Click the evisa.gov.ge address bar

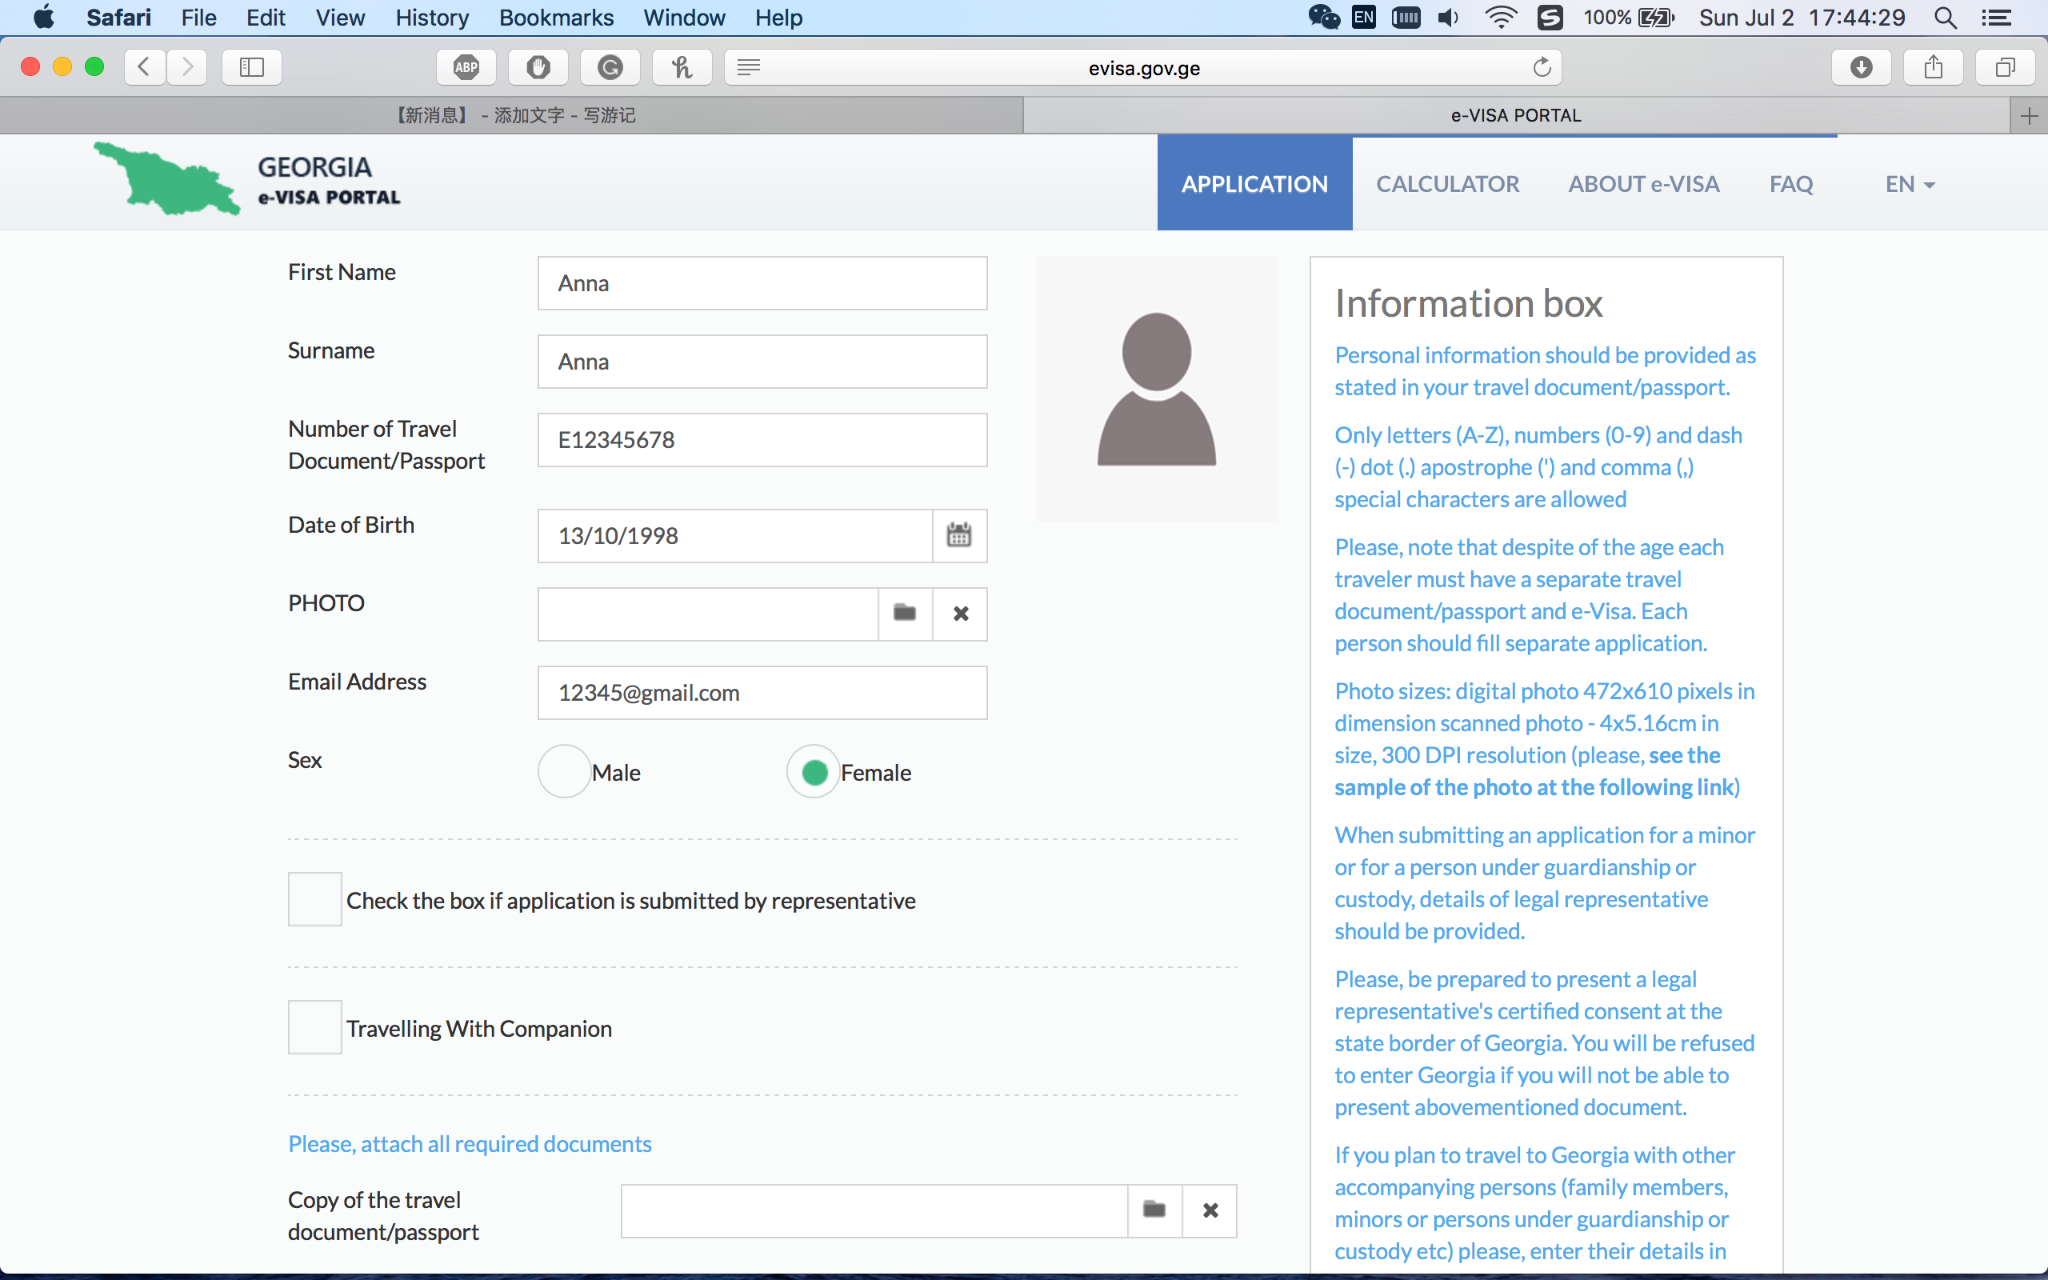(1143, 67)
